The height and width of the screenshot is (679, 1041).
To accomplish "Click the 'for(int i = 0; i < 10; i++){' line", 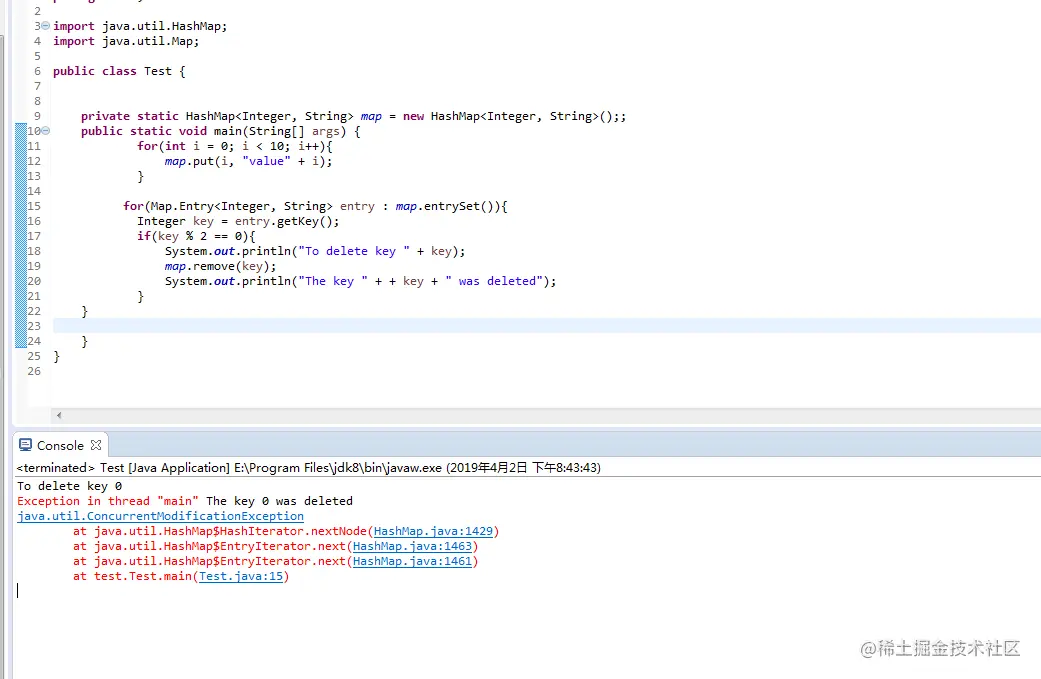I will coord(235,146).
